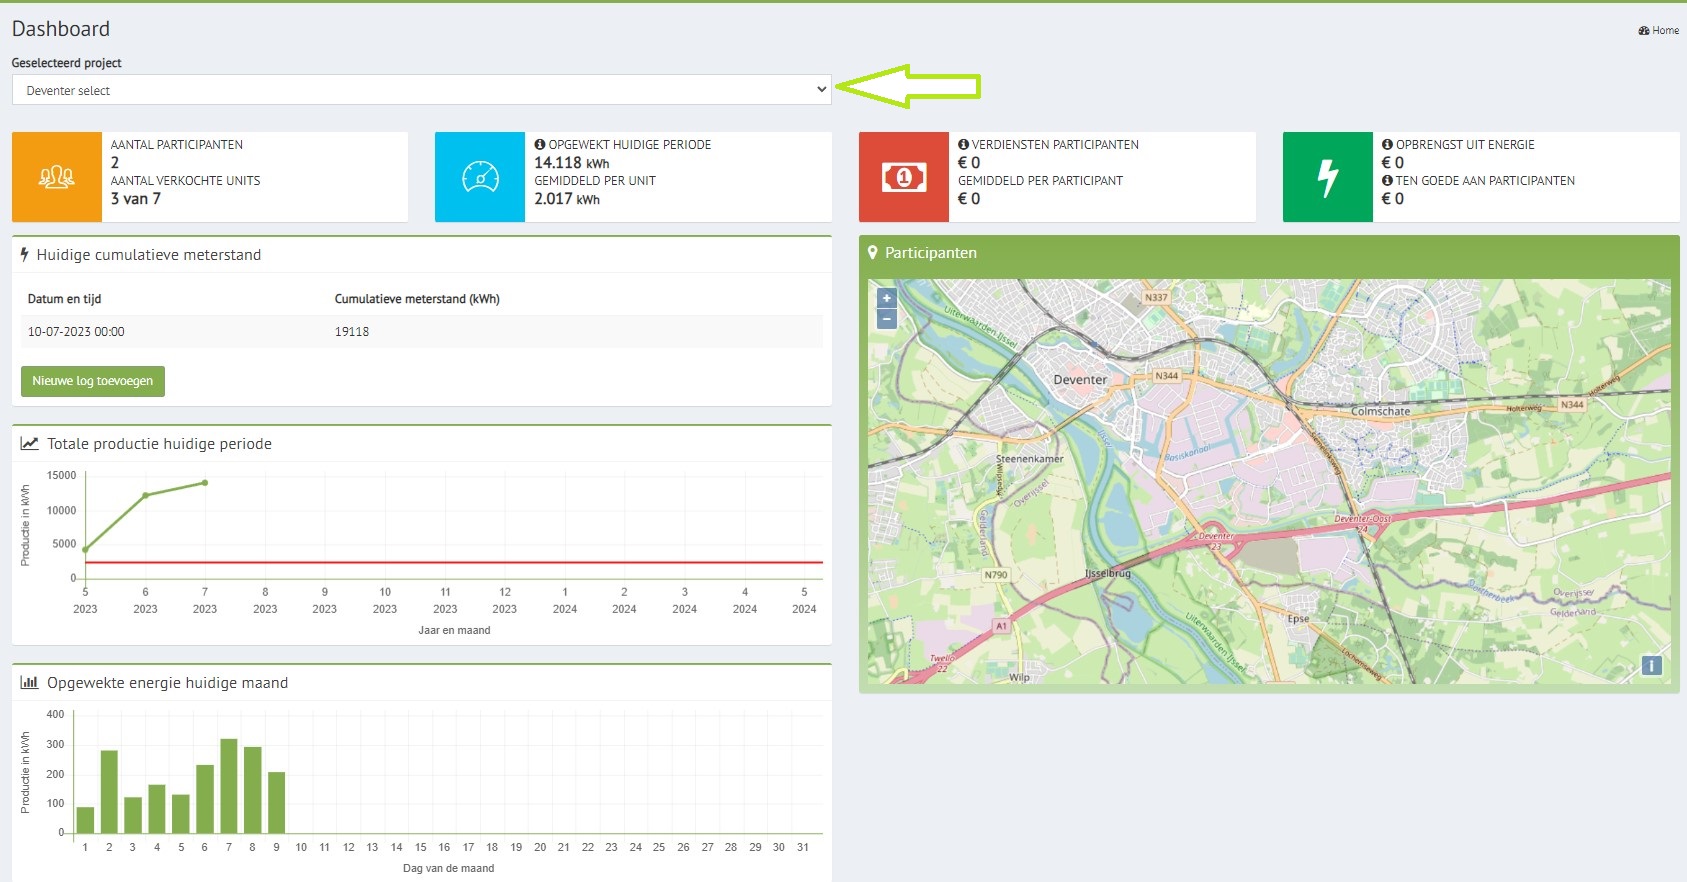Click the Jaar en maand axis label
The width and height of the screenshot is (1687, 882).
click(454, 631)
